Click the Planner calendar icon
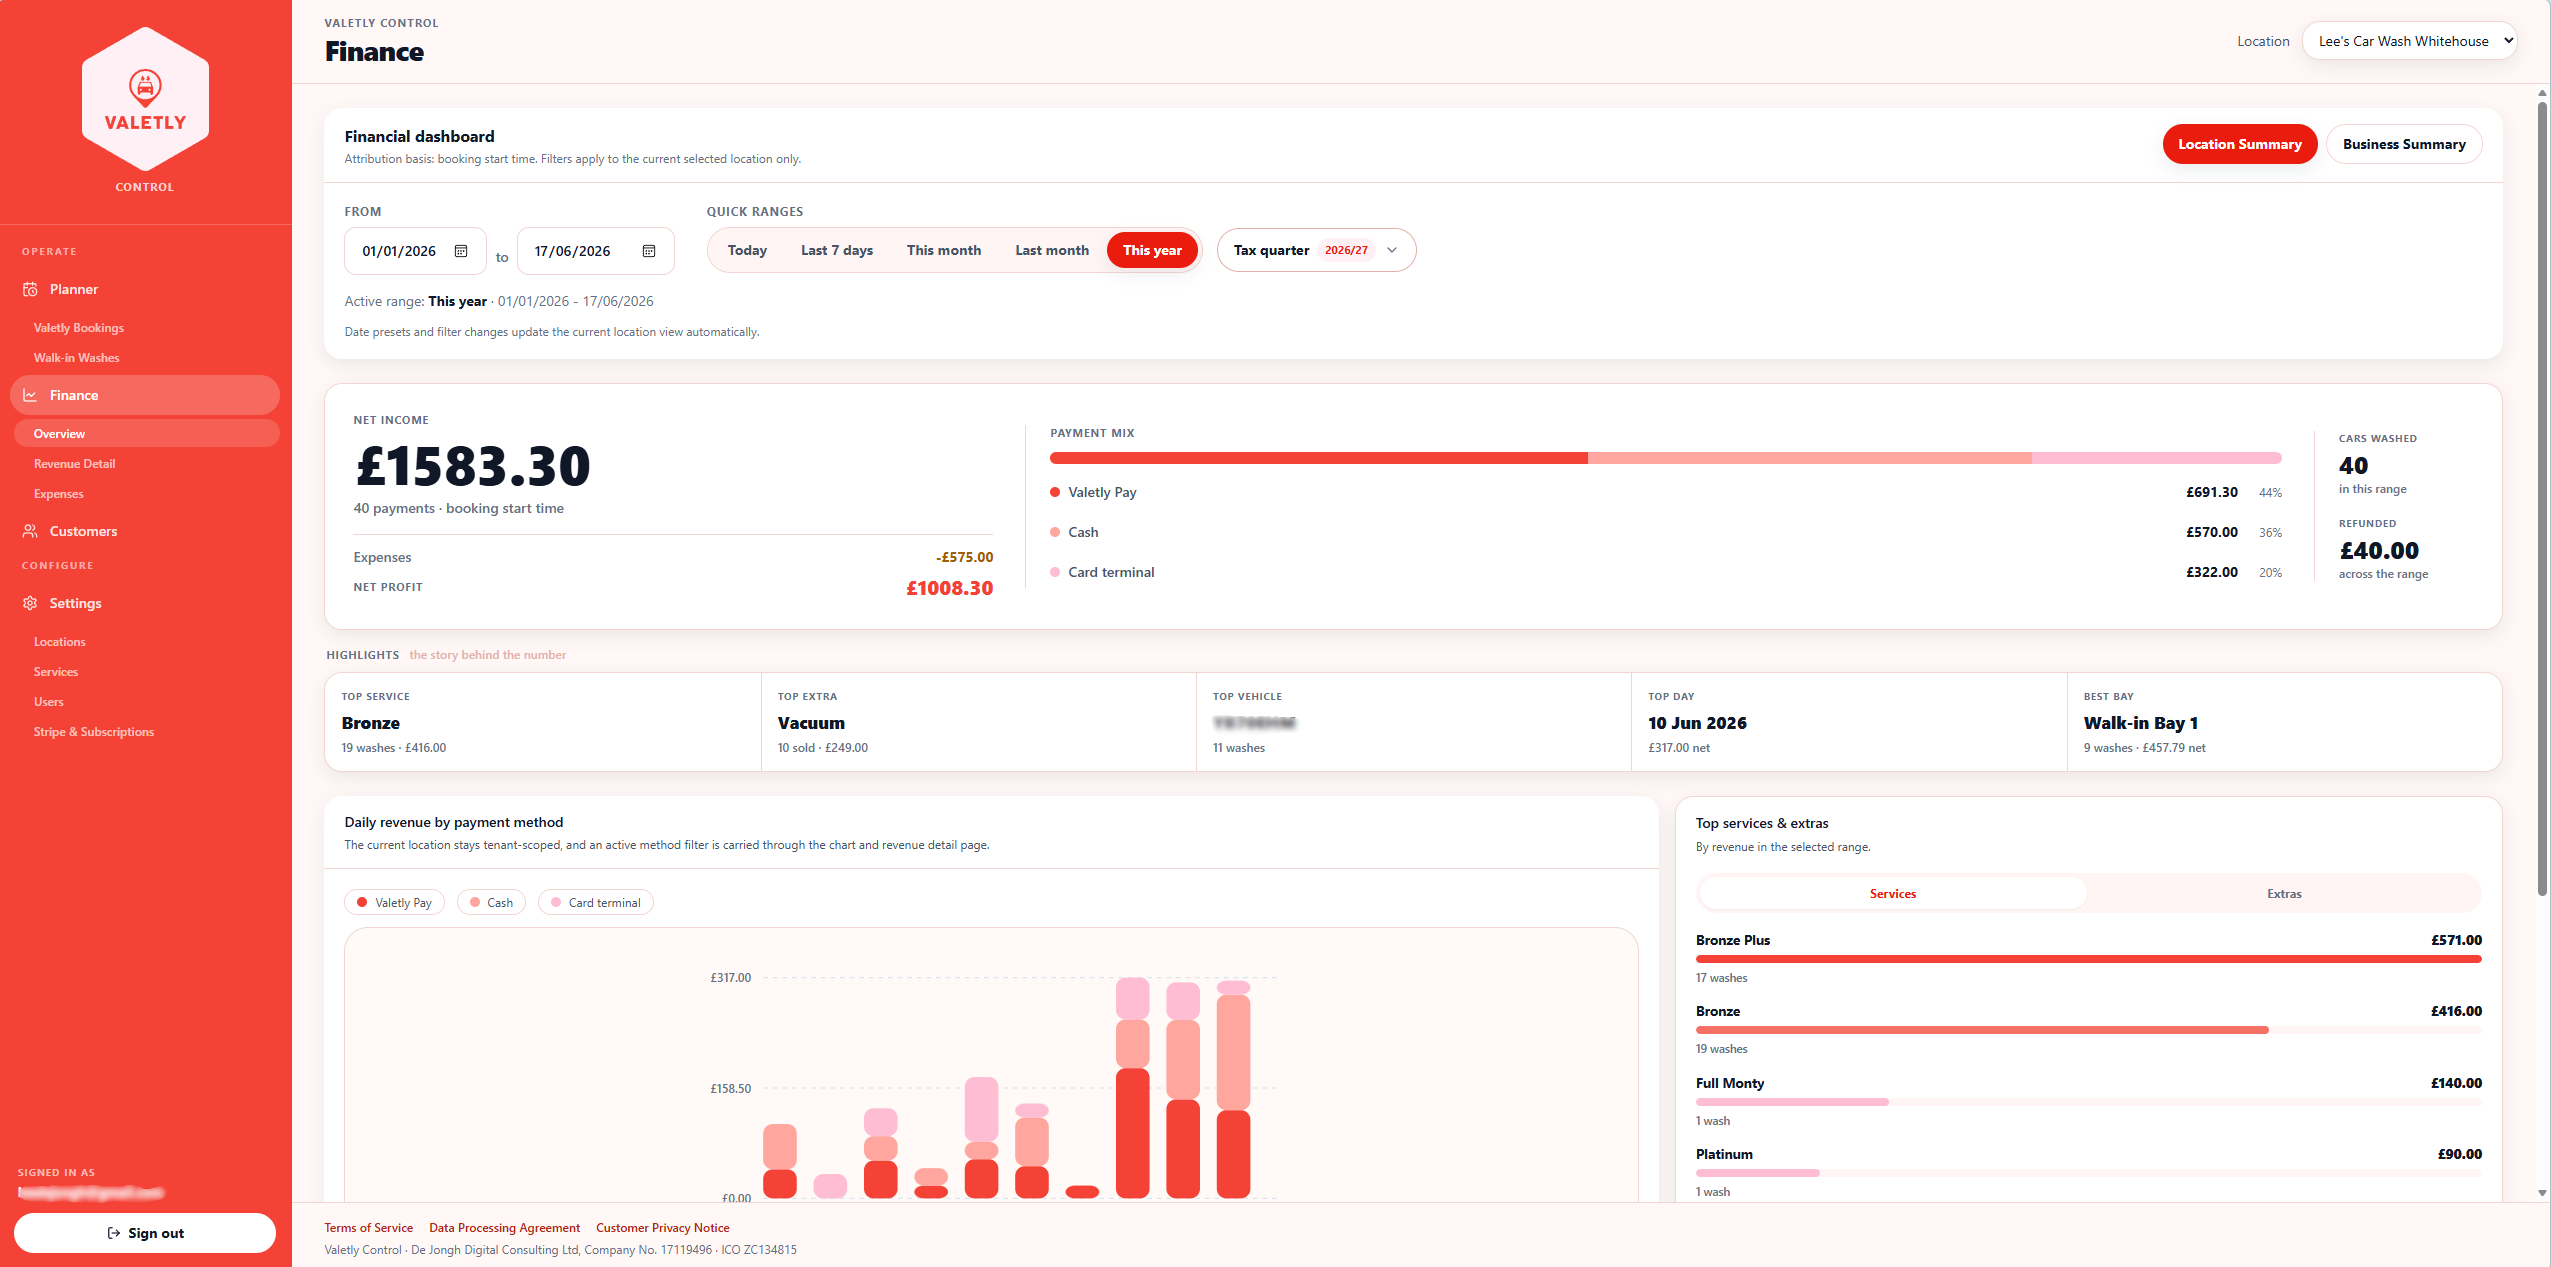This screenshot has width=2552, height=1267. (x=30, y=289)
